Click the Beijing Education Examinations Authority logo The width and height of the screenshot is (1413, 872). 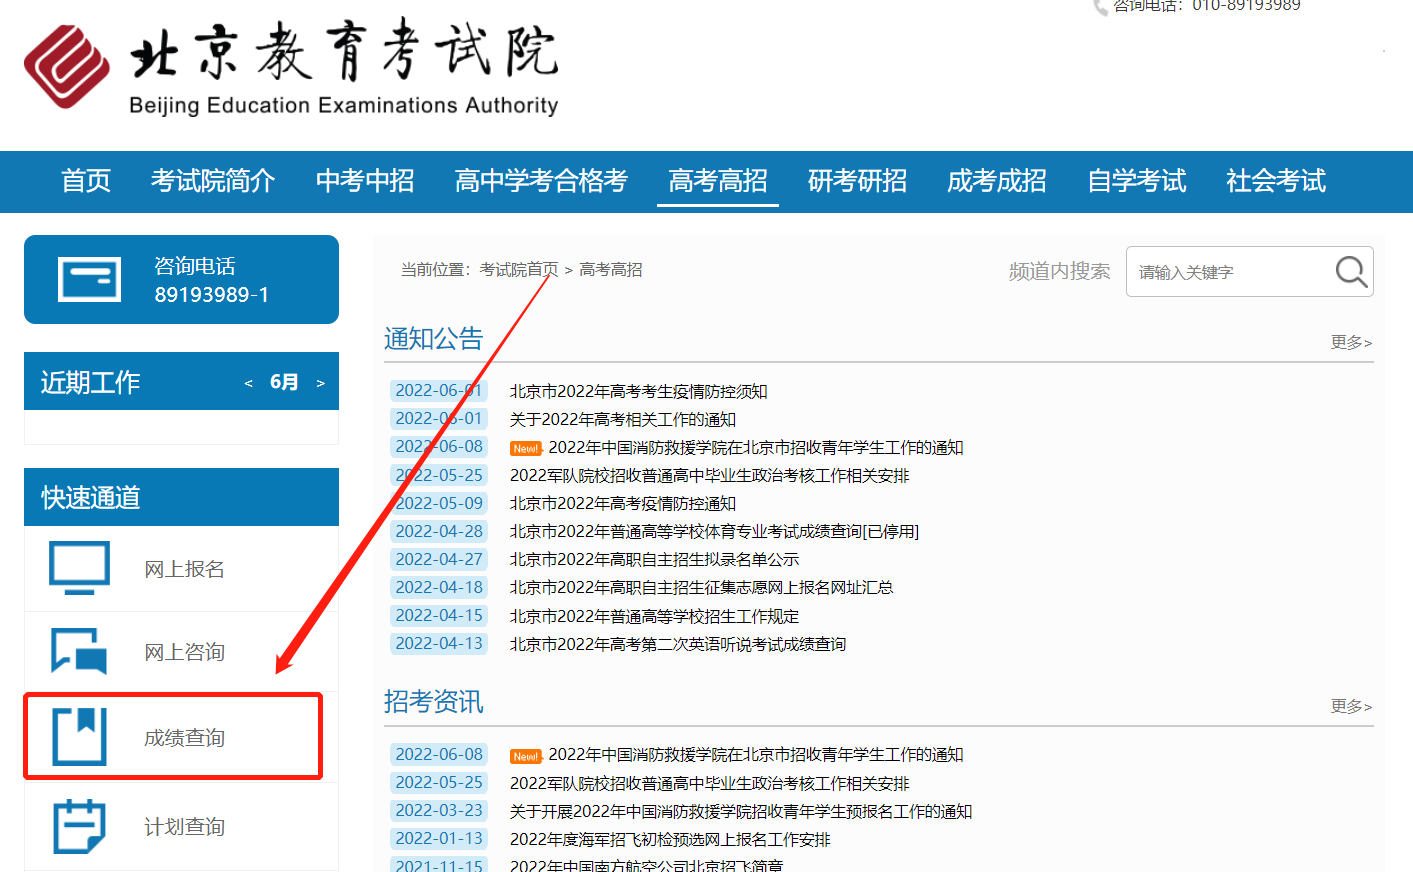point(67,66)
